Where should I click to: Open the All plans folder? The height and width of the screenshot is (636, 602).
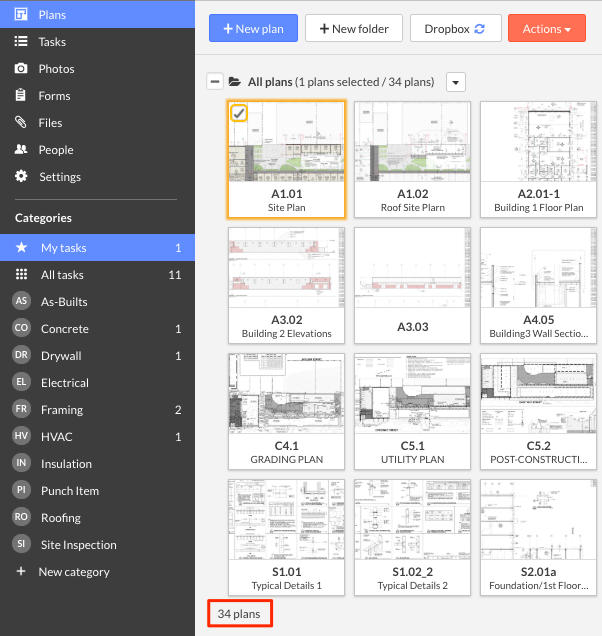[235, 82]
